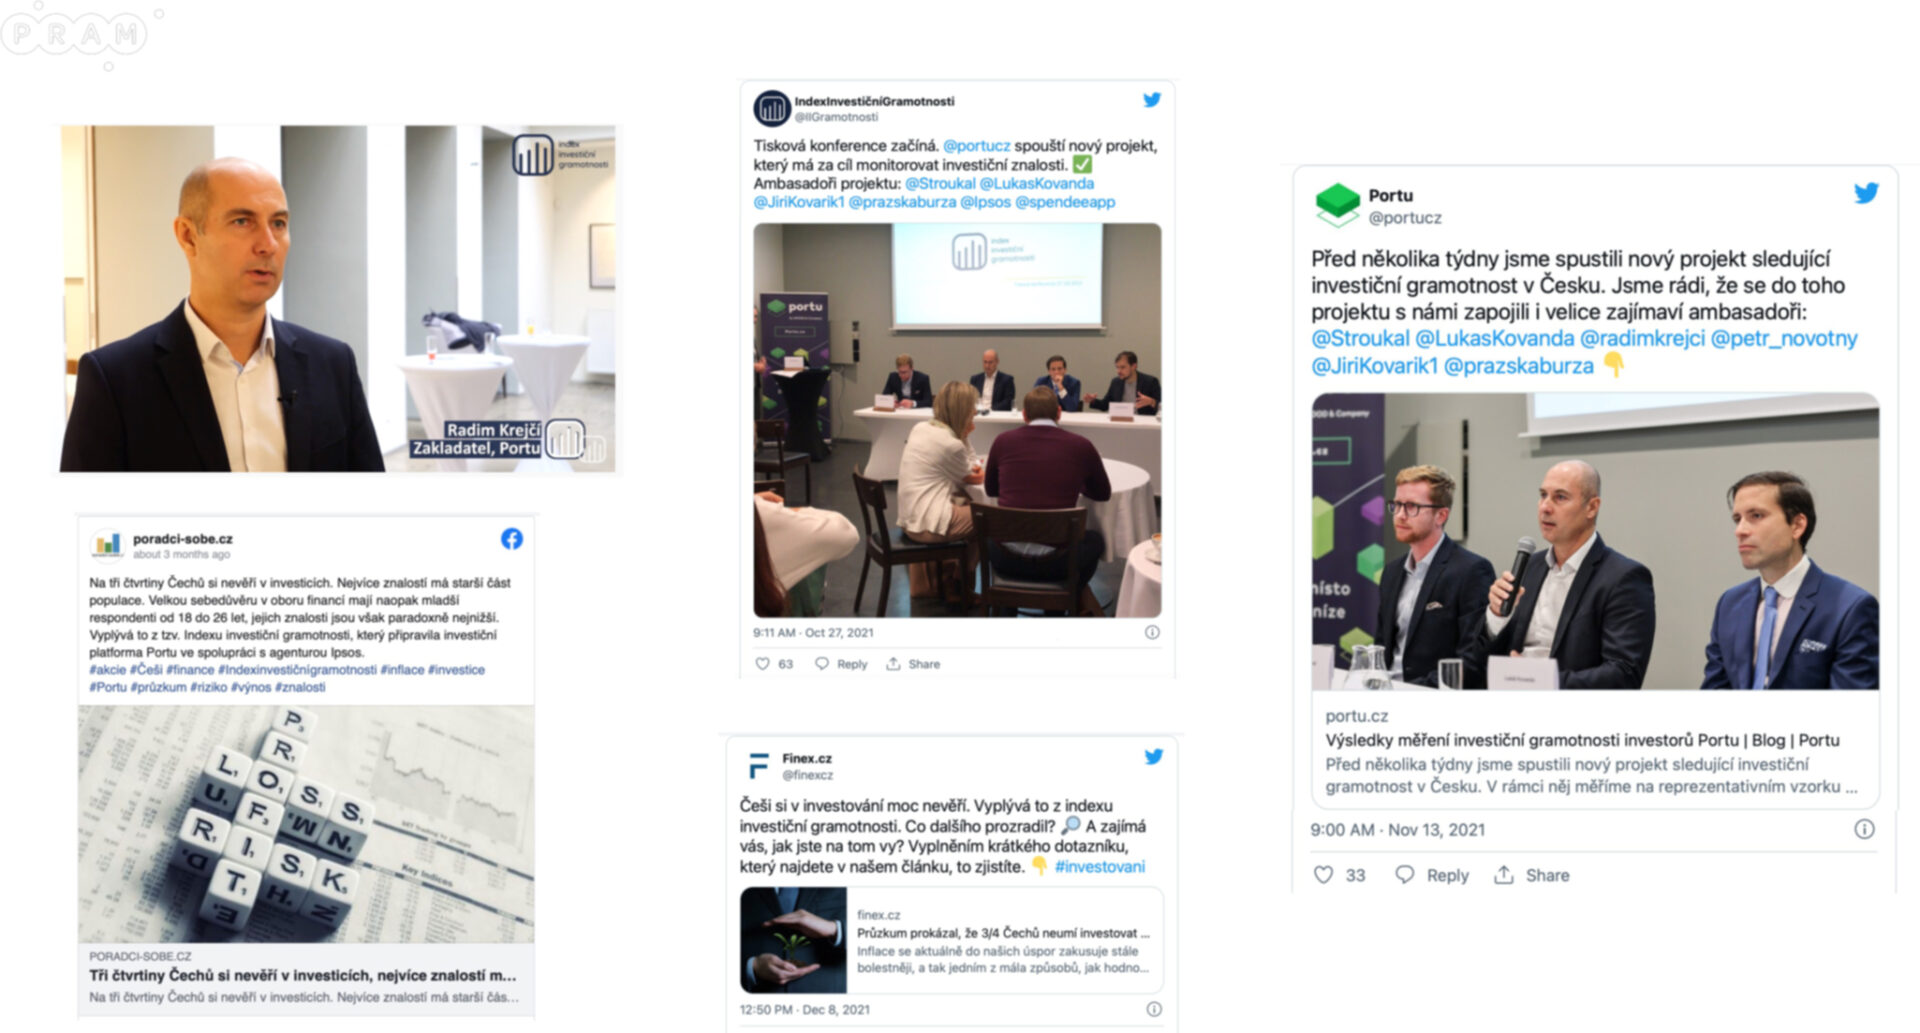Open the @portucz mention link
The image size is (1920, 1033).
pos(977,146)
